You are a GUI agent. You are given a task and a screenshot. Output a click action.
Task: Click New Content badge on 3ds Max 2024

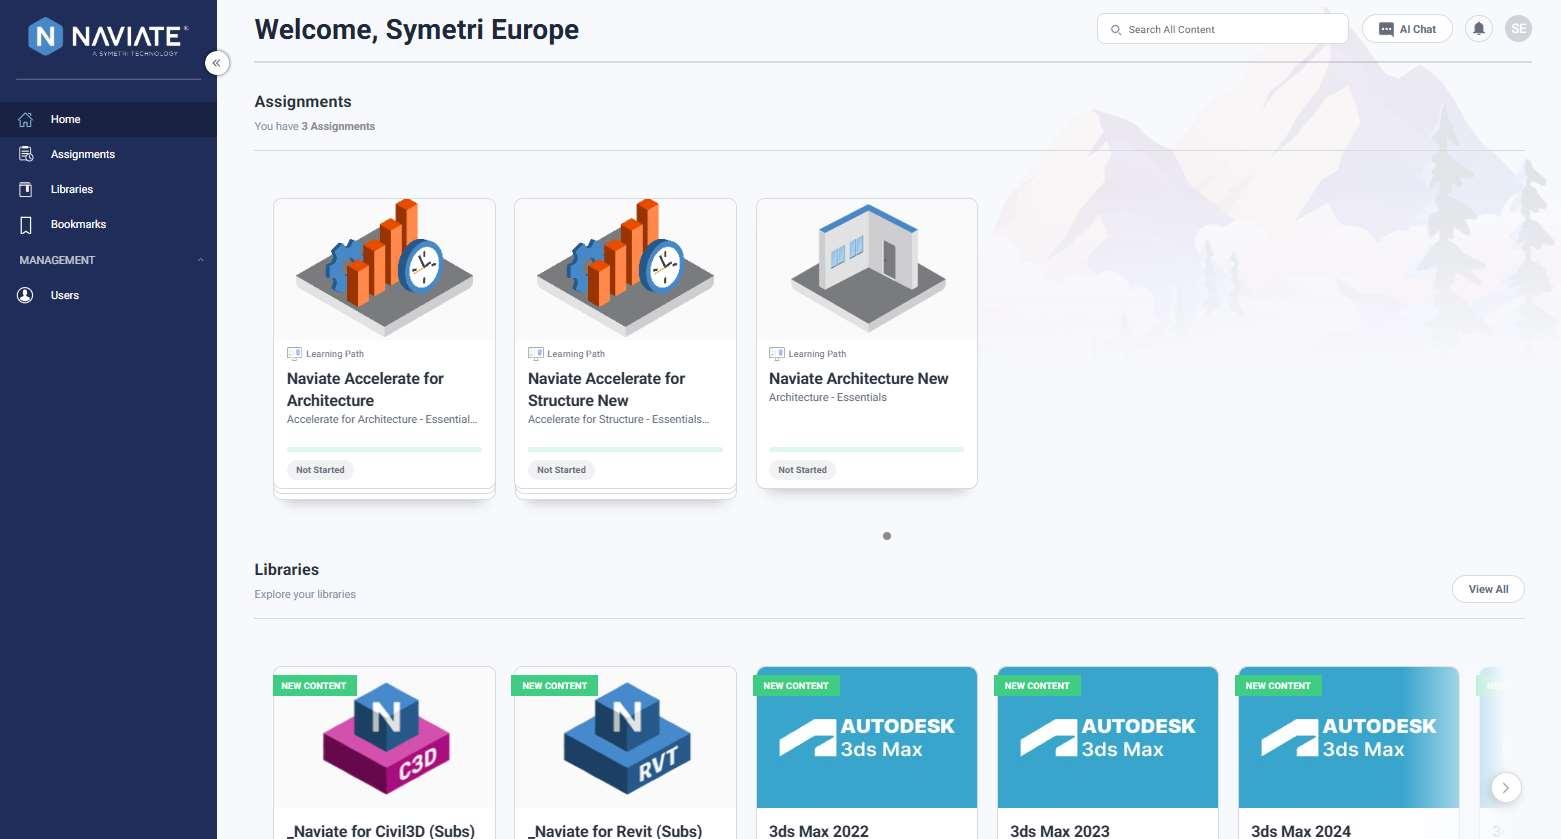click(1278, 686)
